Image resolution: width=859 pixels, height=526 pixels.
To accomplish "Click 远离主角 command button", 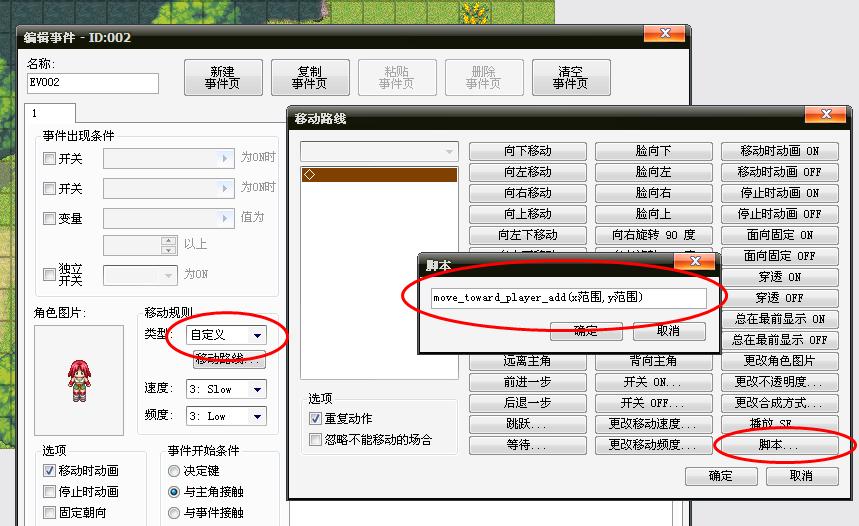I will click(528, 362).
